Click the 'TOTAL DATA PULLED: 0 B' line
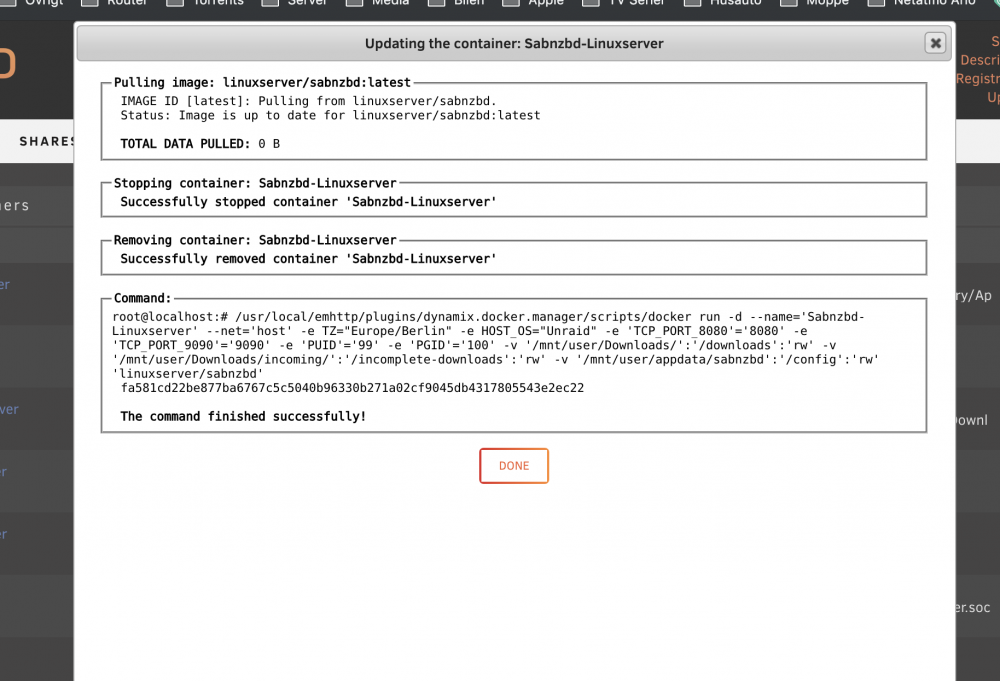This screenshot has width=1000, height=681. pos(200,143)
